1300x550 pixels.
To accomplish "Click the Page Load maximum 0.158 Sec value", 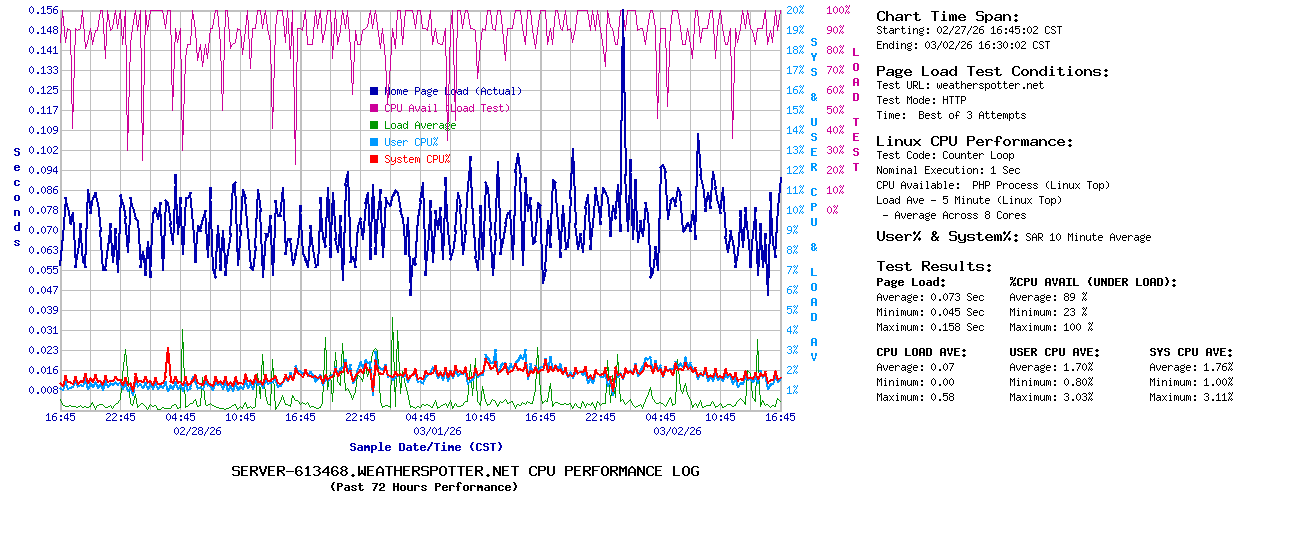I will pyautogui.click(x=957, y=327).
